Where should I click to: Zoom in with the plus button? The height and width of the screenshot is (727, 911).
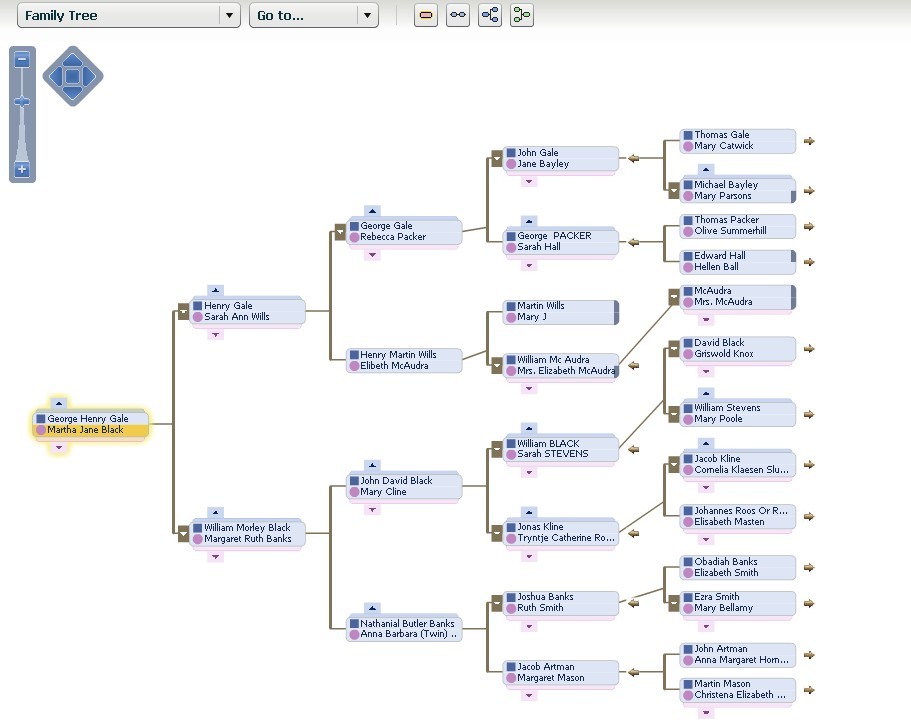pos(22,170)
